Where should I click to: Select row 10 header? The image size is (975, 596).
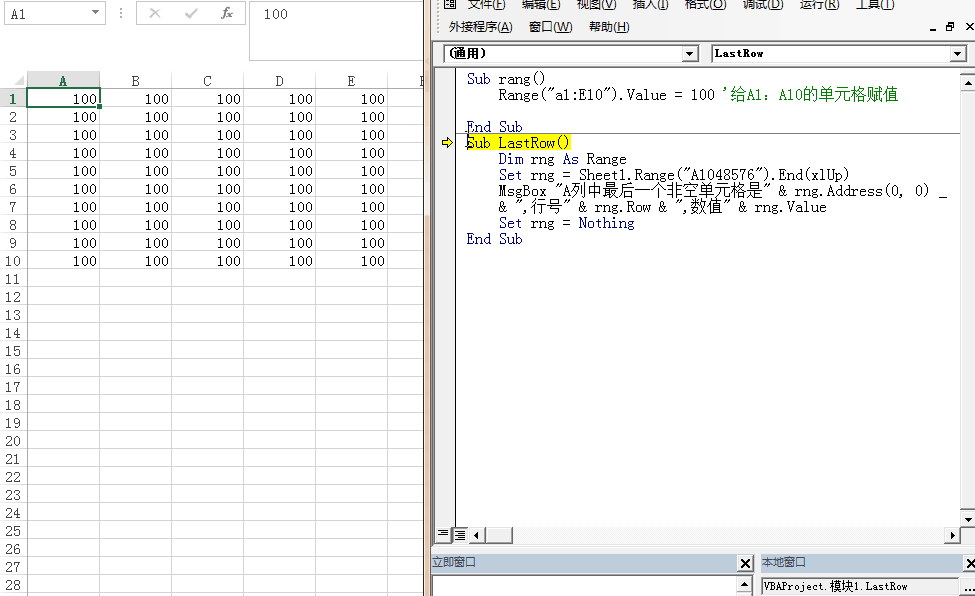click(x=13, y=261)
